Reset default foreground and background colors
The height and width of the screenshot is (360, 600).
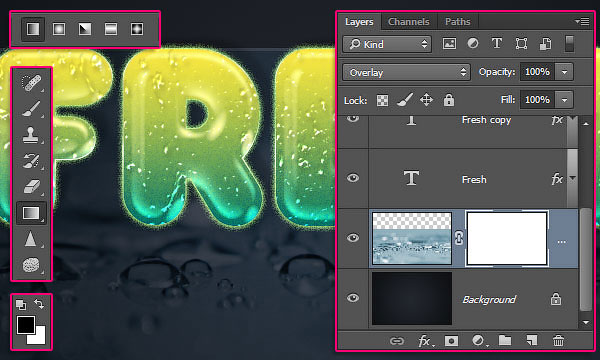(x=21, y=305)
